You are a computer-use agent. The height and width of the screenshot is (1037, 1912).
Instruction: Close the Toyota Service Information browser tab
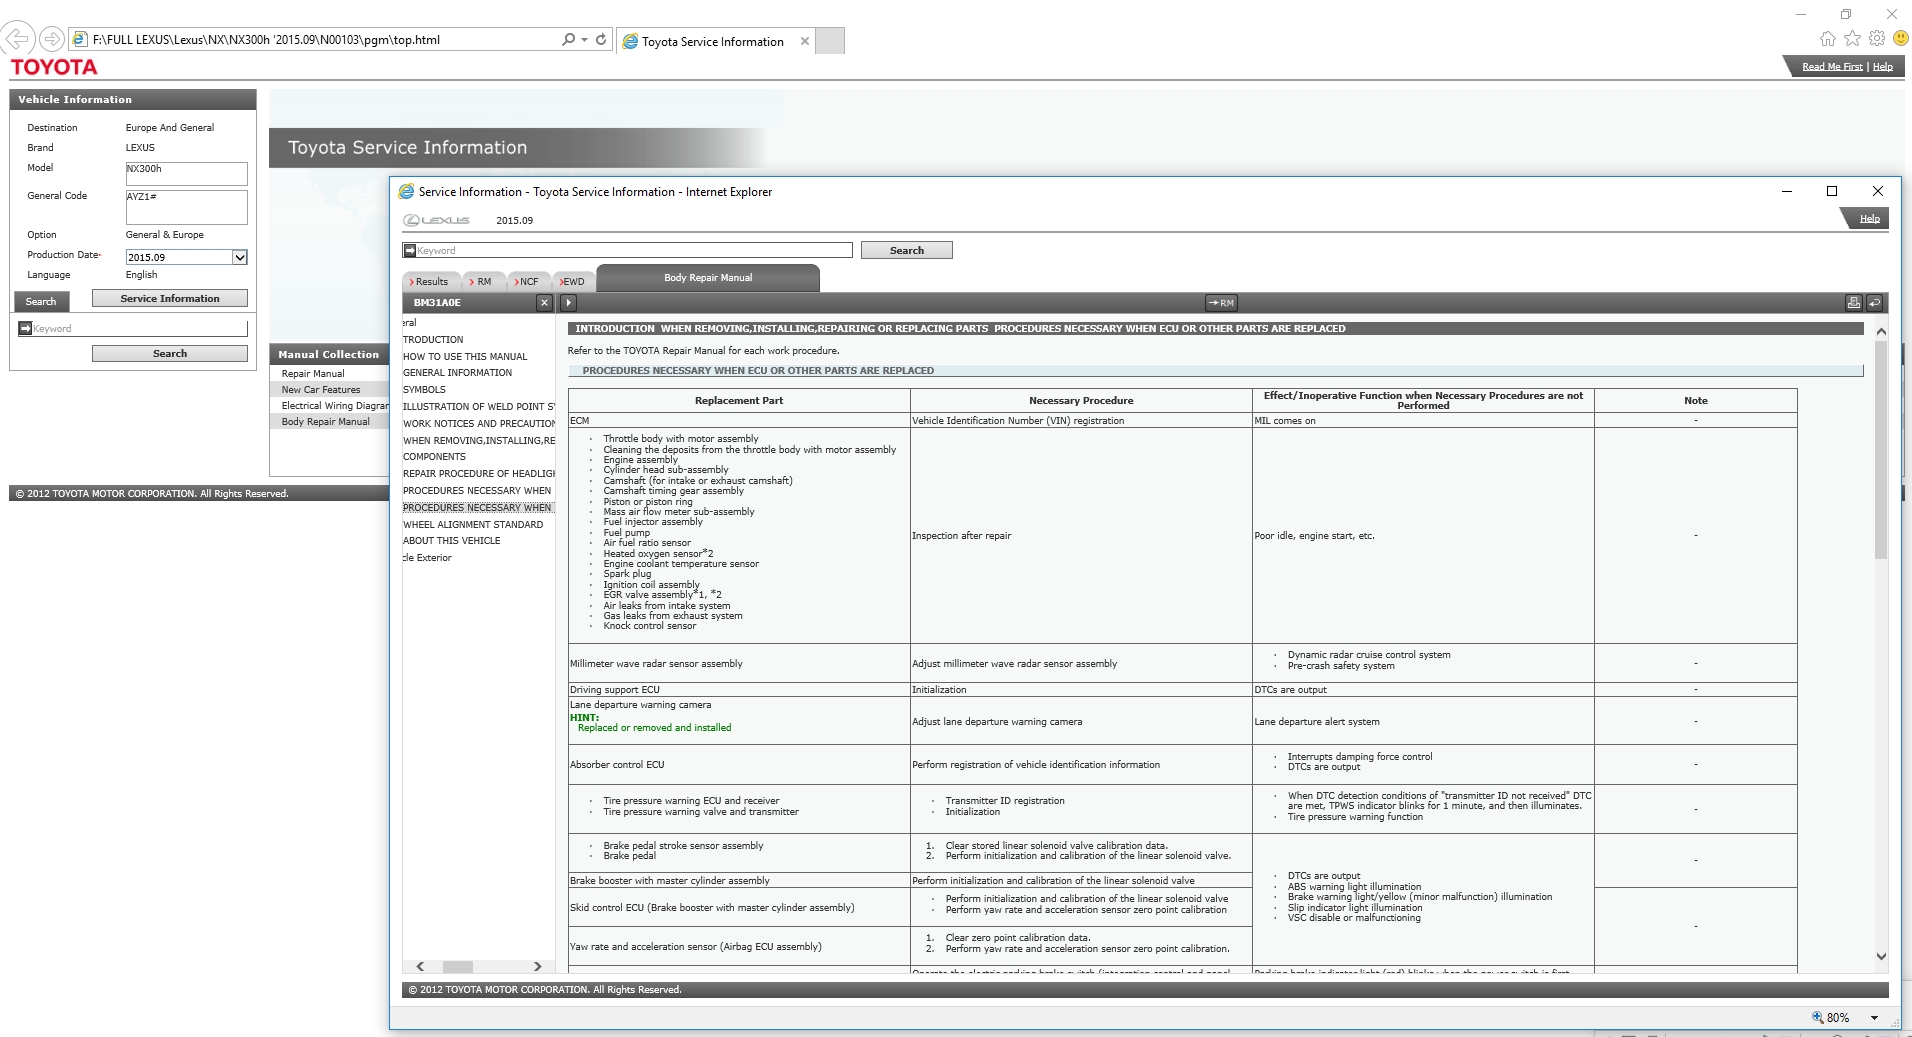pos(805,41)
